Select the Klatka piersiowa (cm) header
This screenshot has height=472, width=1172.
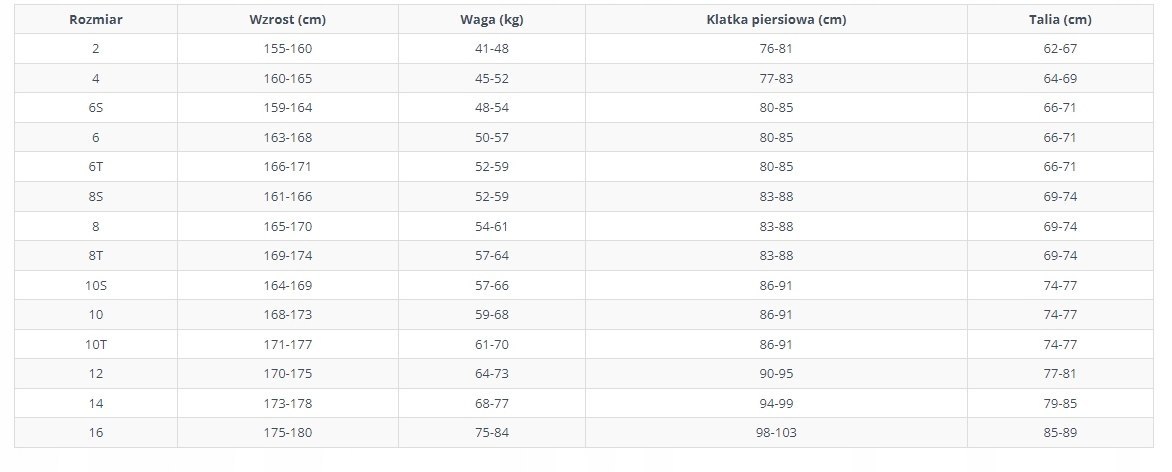(x=776, y=20)
